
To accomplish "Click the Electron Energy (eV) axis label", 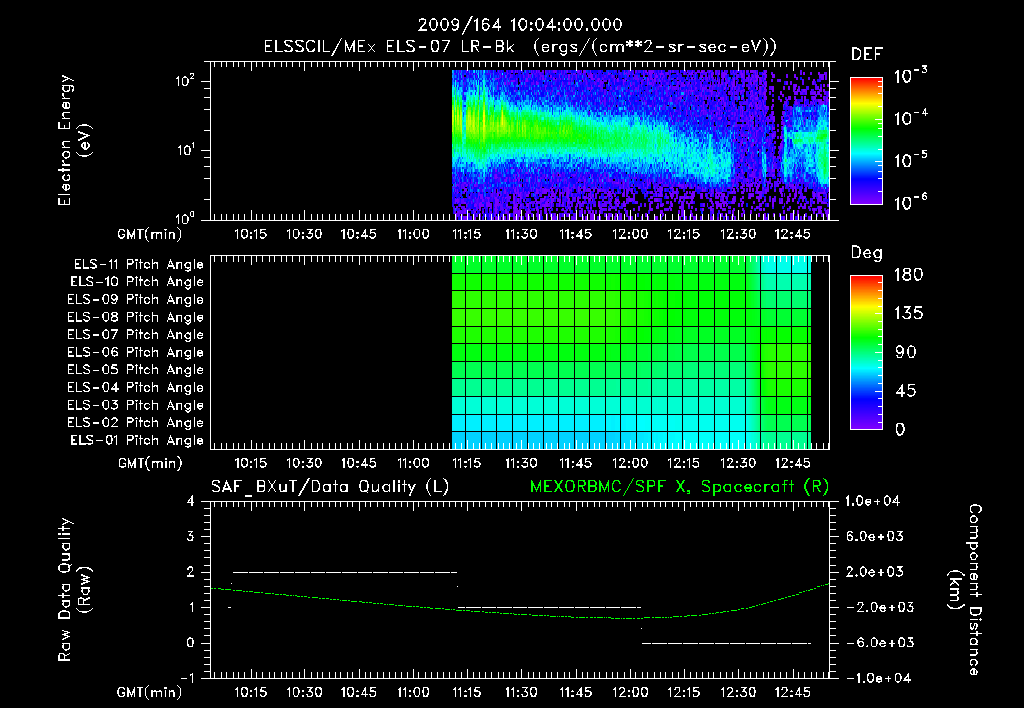I will (74, 140).
